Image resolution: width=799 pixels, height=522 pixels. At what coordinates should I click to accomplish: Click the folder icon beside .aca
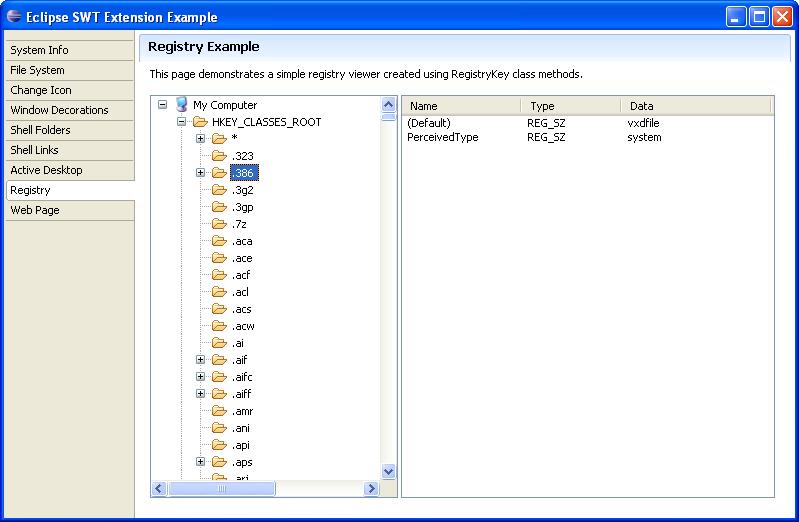pos(219,241)
